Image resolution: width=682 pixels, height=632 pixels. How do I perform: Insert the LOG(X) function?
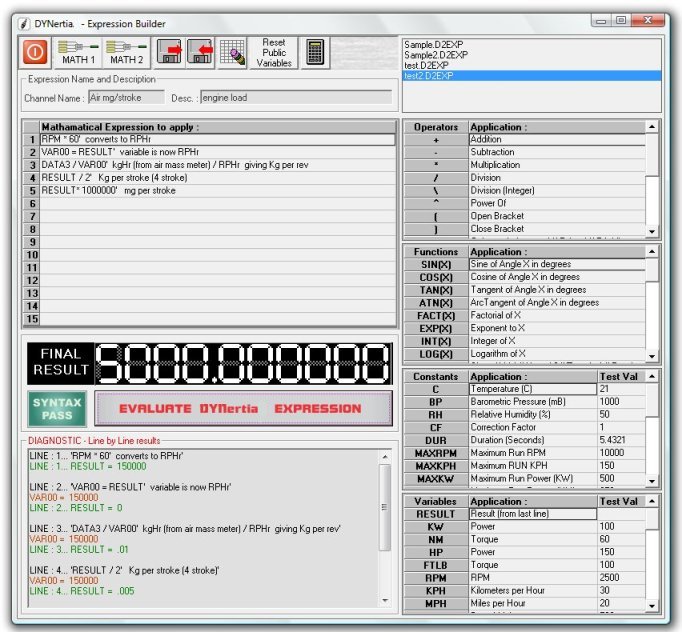click(436, 354)
